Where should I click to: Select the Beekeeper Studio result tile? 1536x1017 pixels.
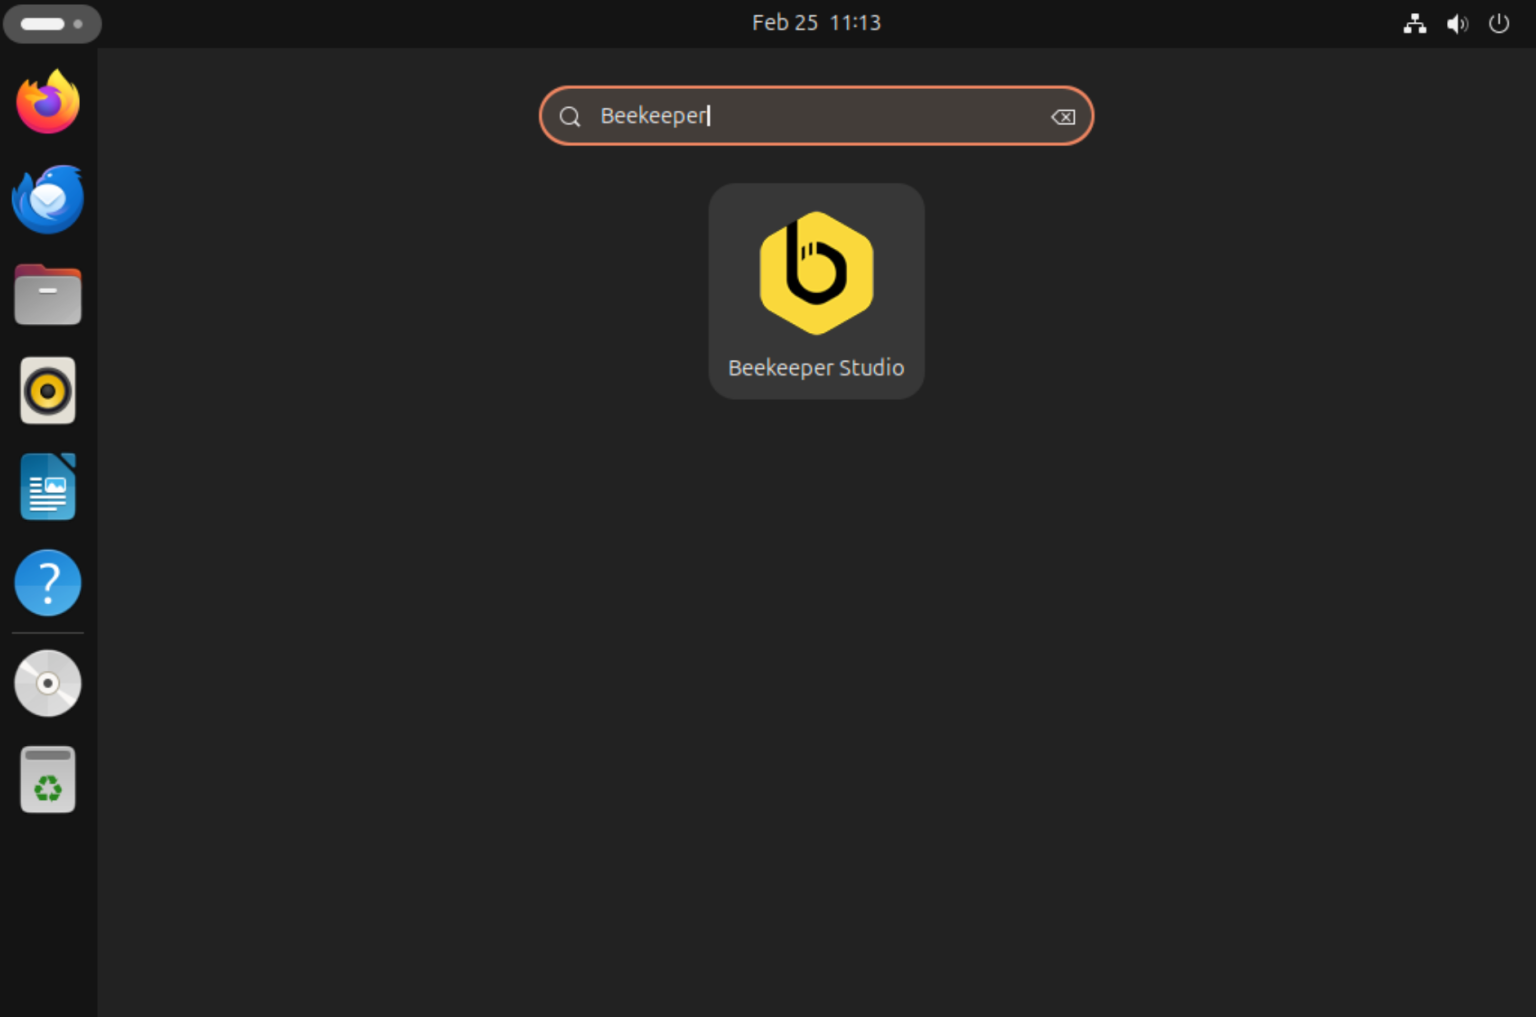click(x=816, y=291)
